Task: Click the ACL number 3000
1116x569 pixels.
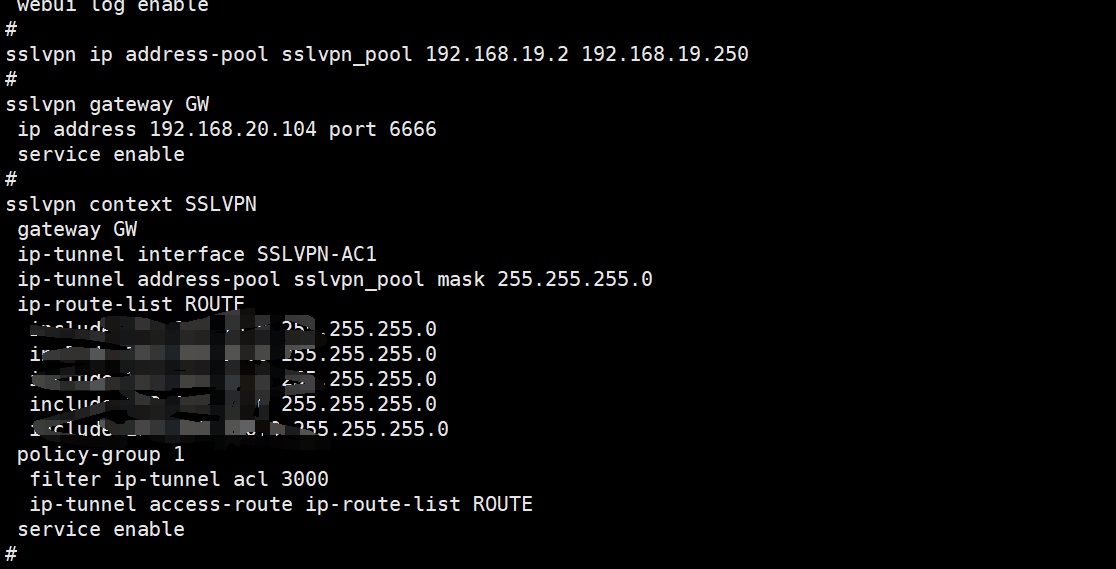Action: tap(304, 479)
